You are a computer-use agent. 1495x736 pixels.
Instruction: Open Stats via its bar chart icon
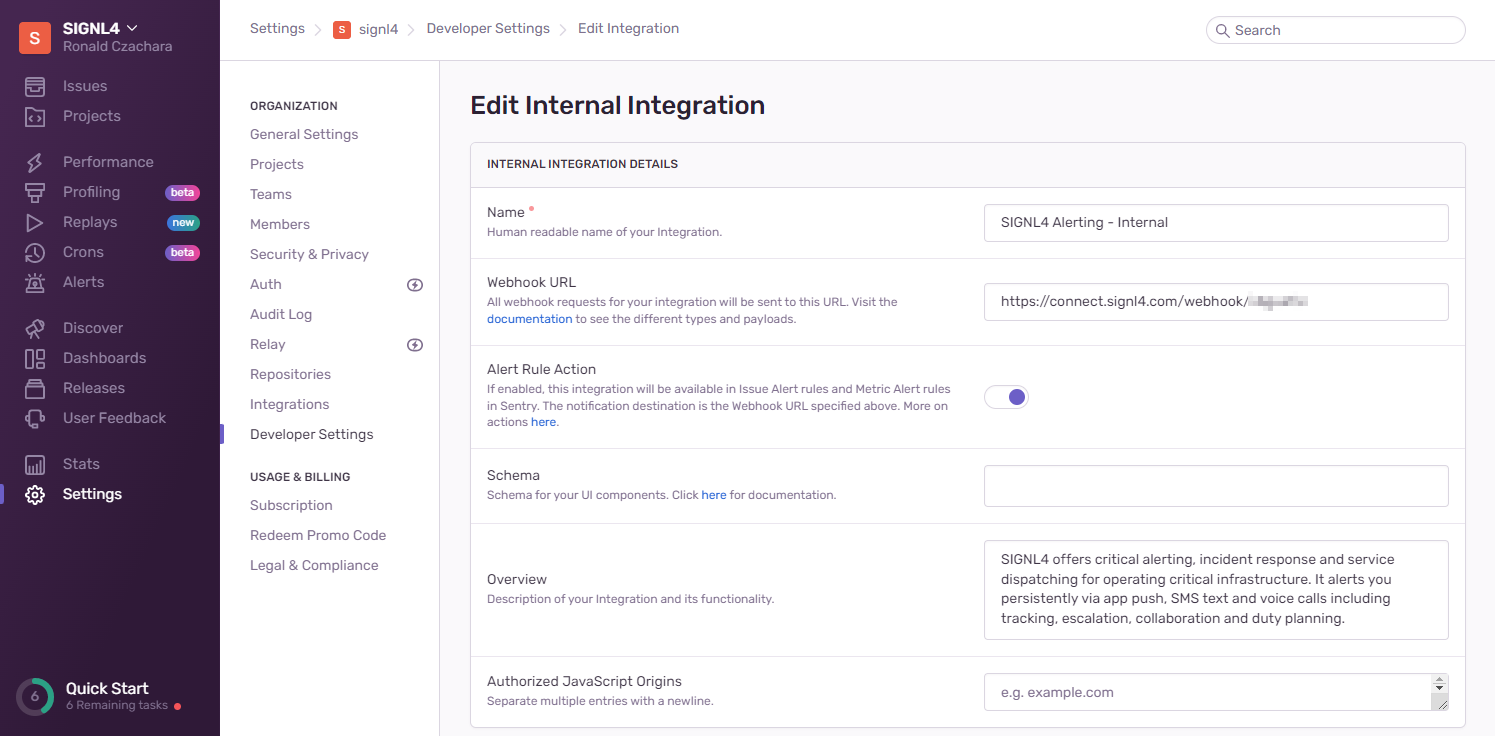click(35, 464)
